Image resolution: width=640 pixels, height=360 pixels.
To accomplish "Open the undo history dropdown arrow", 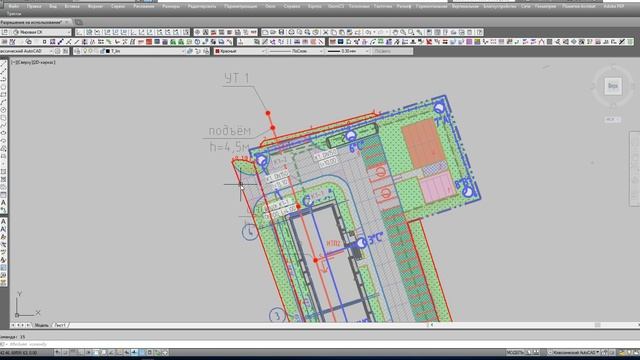I will tap(373, 32).
